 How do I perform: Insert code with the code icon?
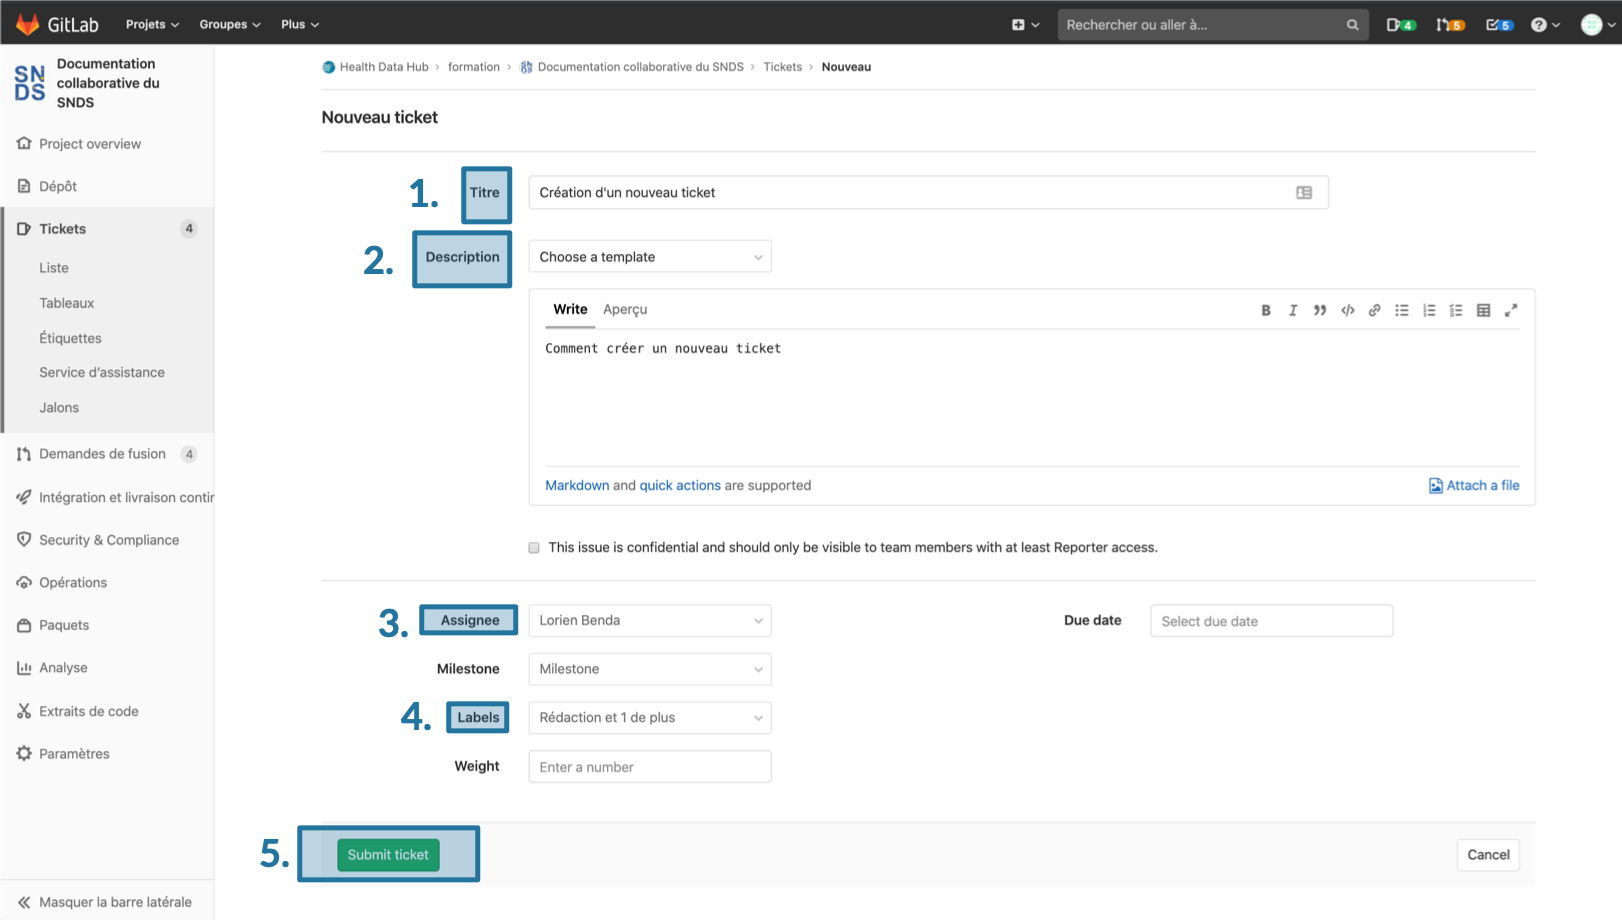coord(1347,310)
